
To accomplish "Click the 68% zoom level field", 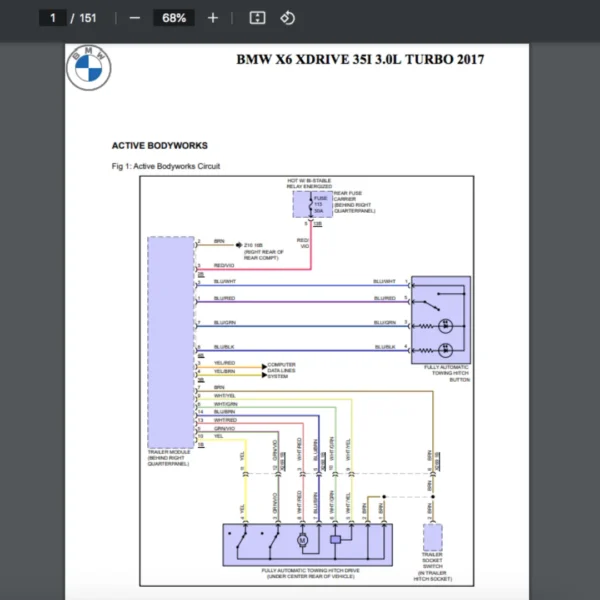I will (x=173, y=18).
